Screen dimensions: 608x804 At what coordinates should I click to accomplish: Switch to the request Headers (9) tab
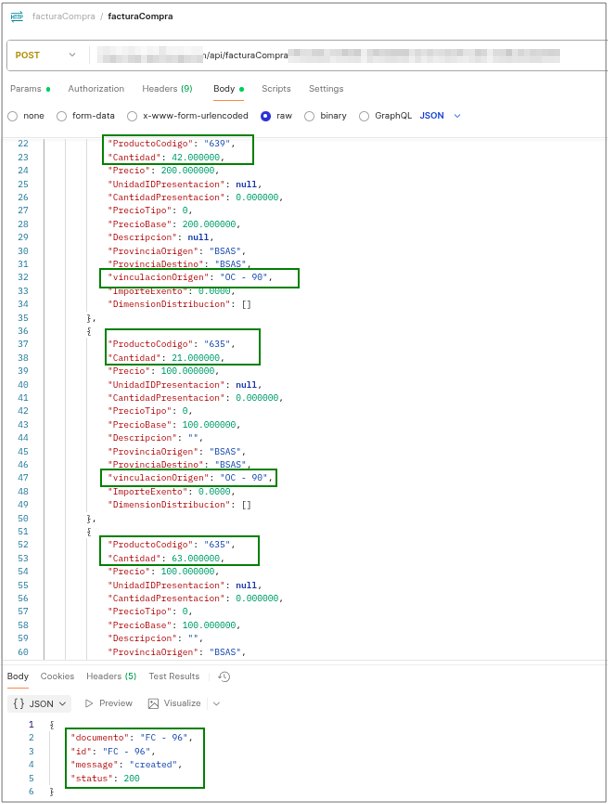tap(167, 89)
